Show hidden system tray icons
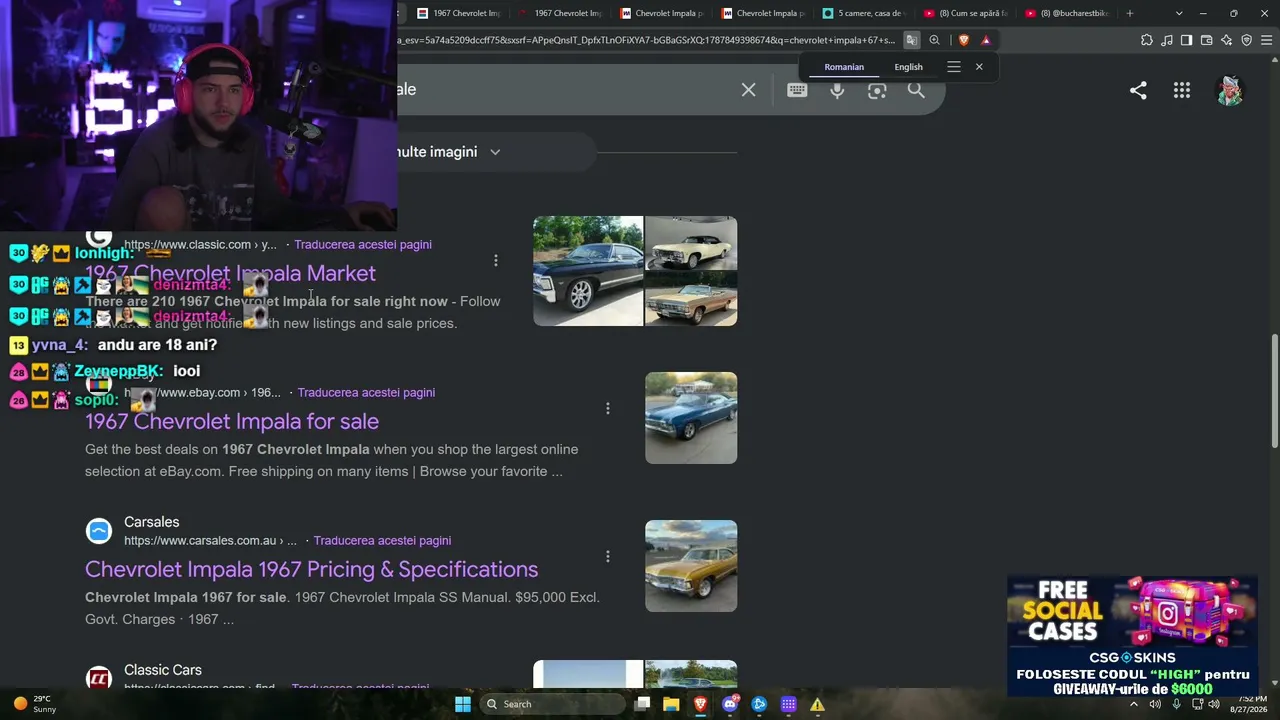The image size is (1280, 720). (x=1134, y=704)
